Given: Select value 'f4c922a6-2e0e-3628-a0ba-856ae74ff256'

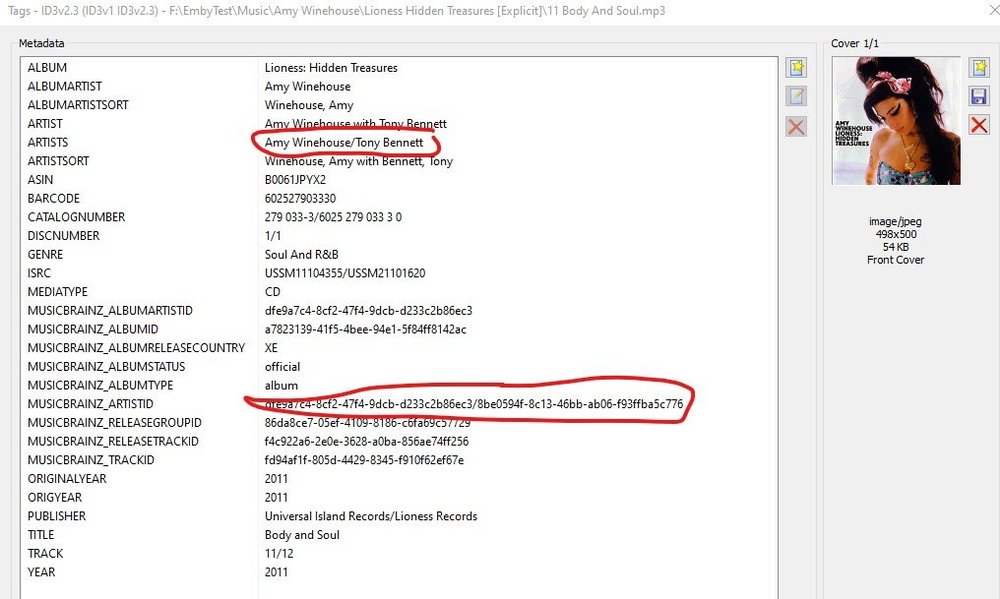Looking at the screenshot, I should click(x=367, y=441).
